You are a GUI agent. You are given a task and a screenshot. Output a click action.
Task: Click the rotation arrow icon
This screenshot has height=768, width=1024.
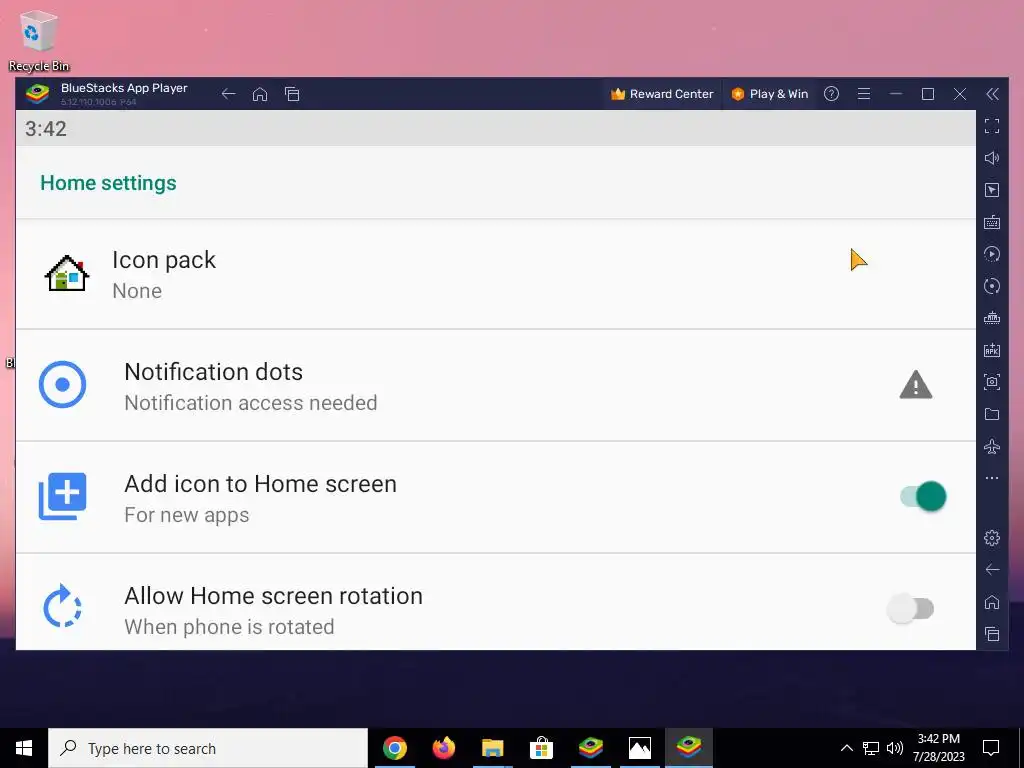[63, 606]
